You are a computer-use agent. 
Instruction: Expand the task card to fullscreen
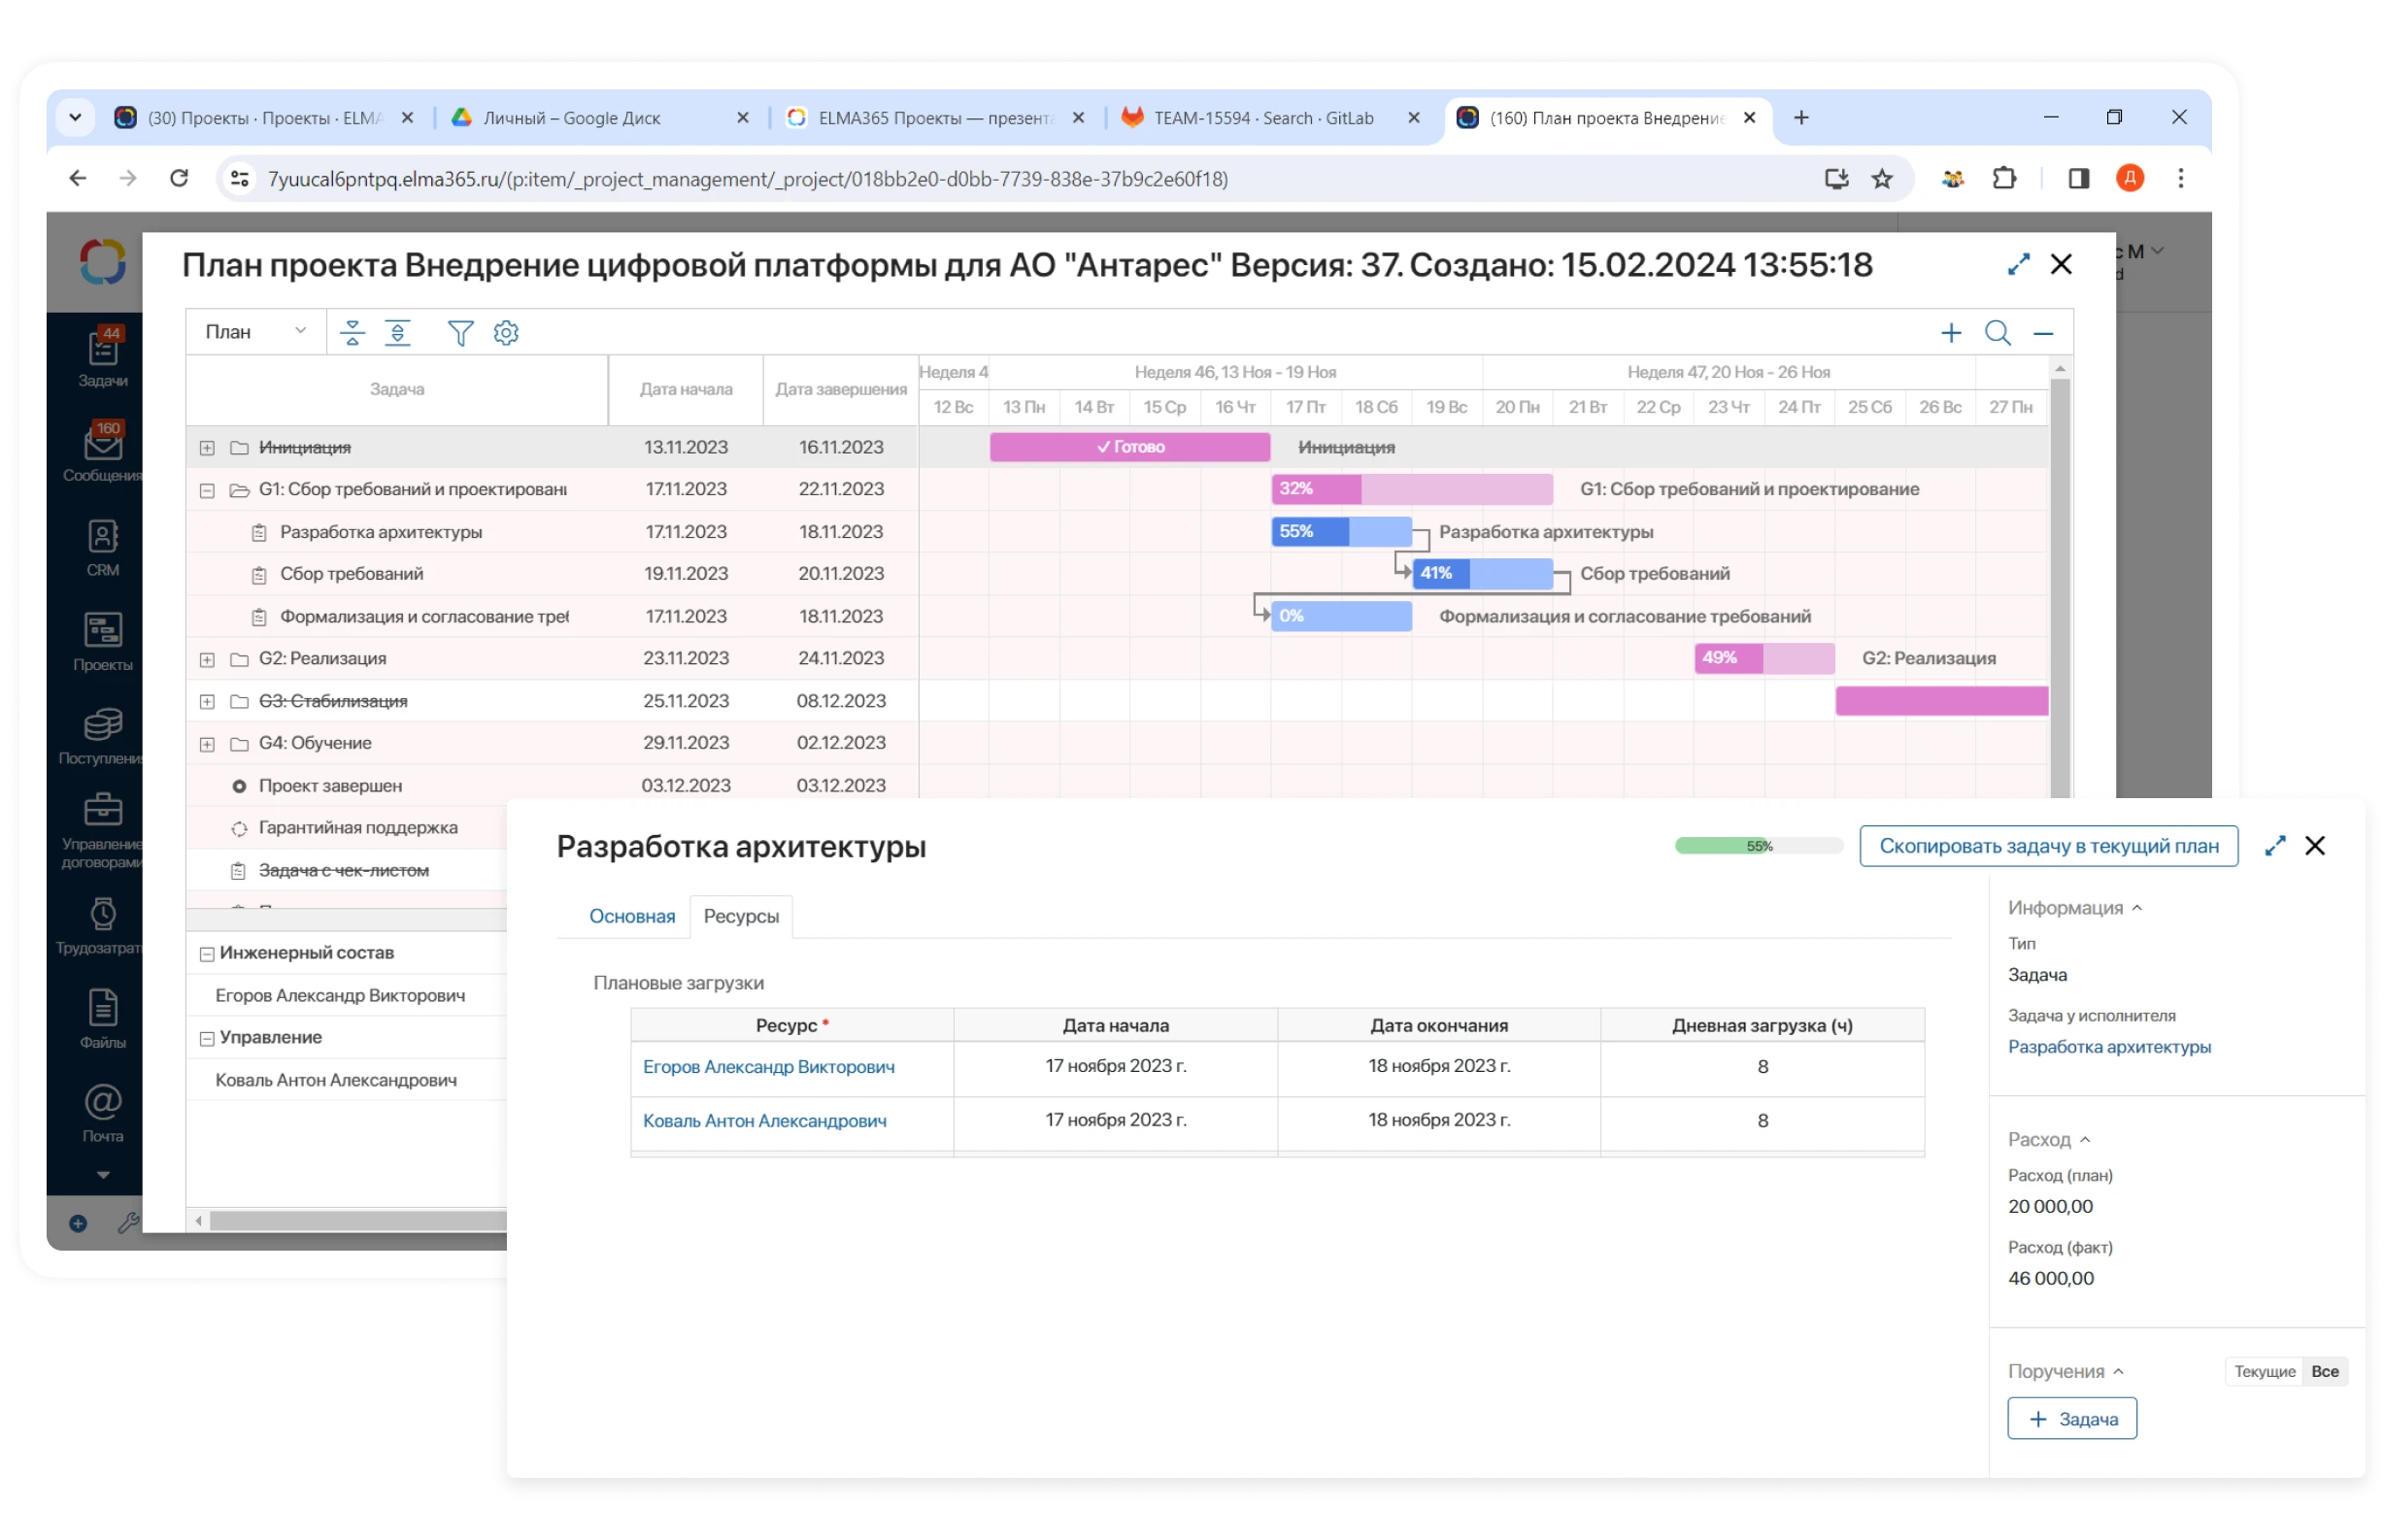(2275, 846)
